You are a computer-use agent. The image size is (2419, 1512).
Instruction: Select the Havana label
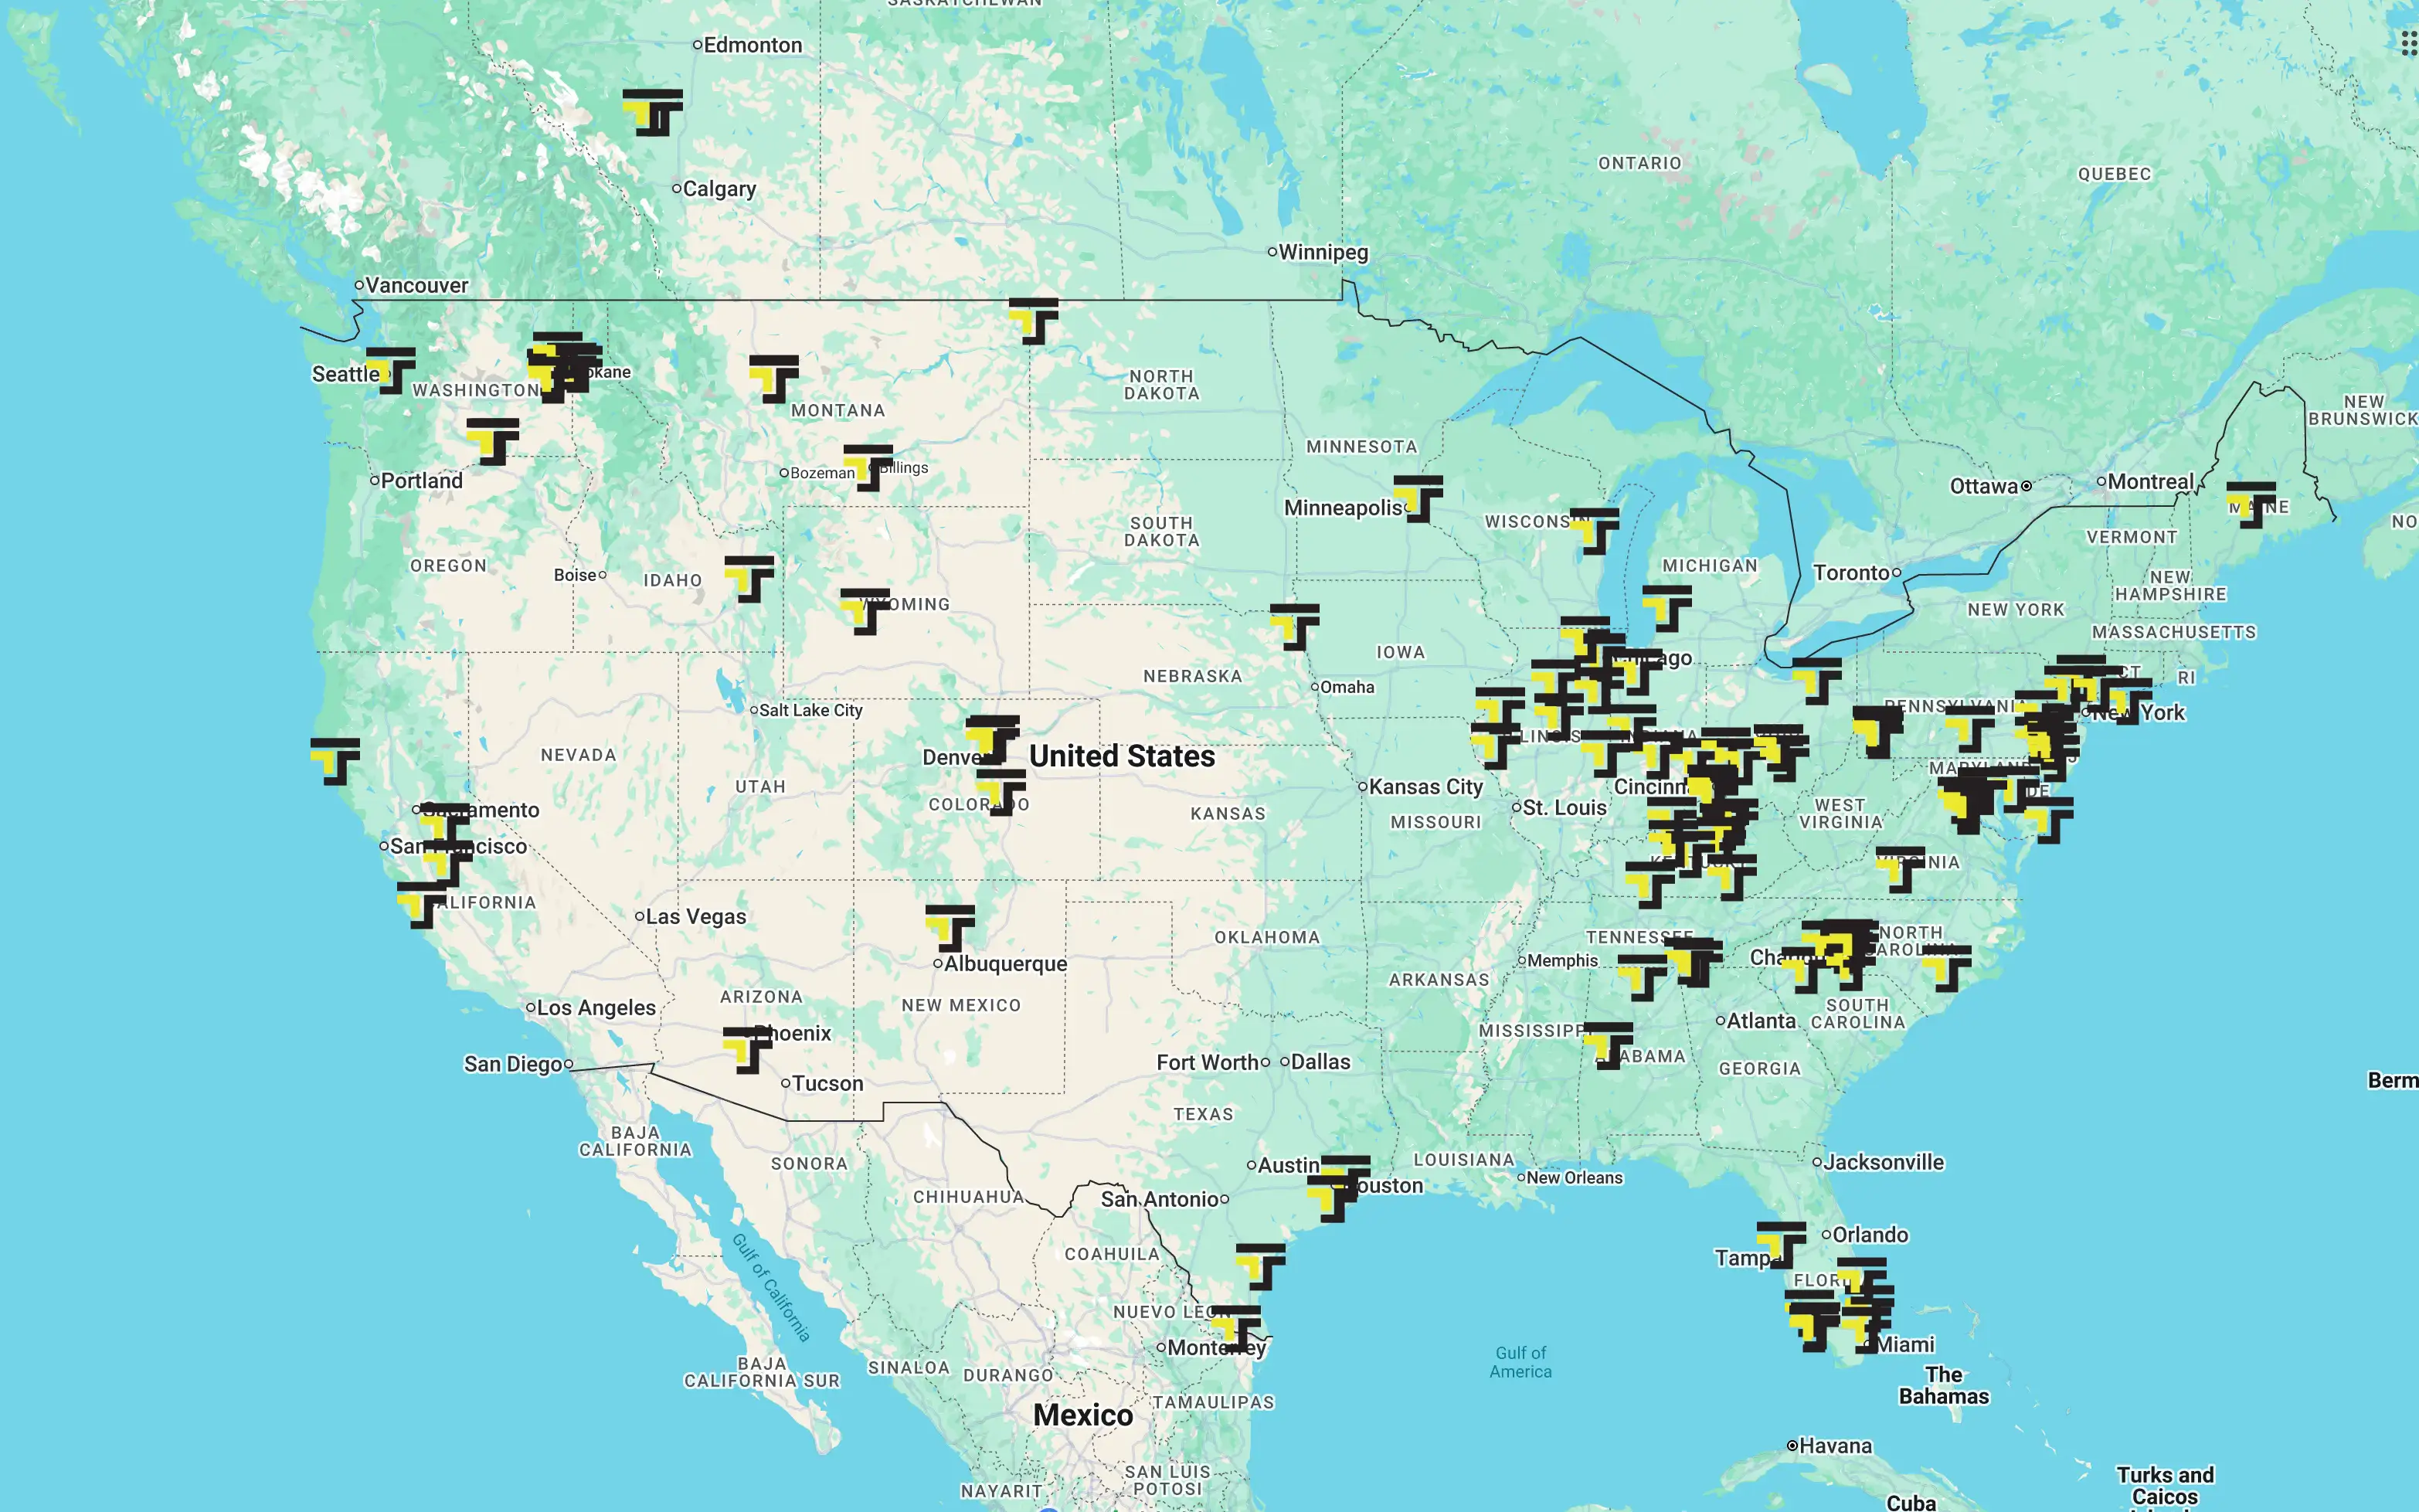point(1835,1446)
